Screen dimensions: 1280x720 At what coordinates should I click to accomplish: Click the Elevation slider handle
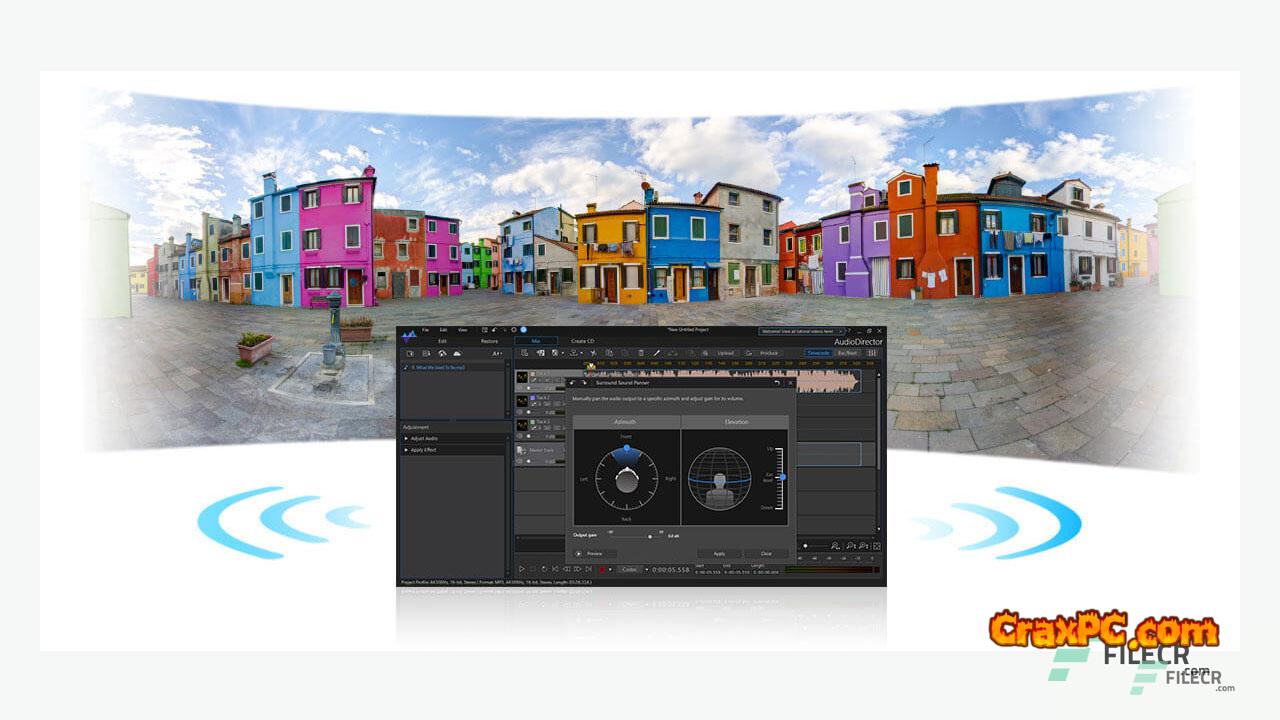(x=782, y=477)
